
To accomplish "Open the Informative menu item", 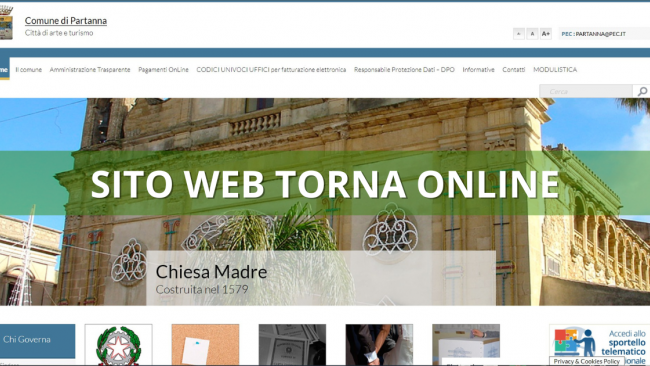I will point(478,70).
